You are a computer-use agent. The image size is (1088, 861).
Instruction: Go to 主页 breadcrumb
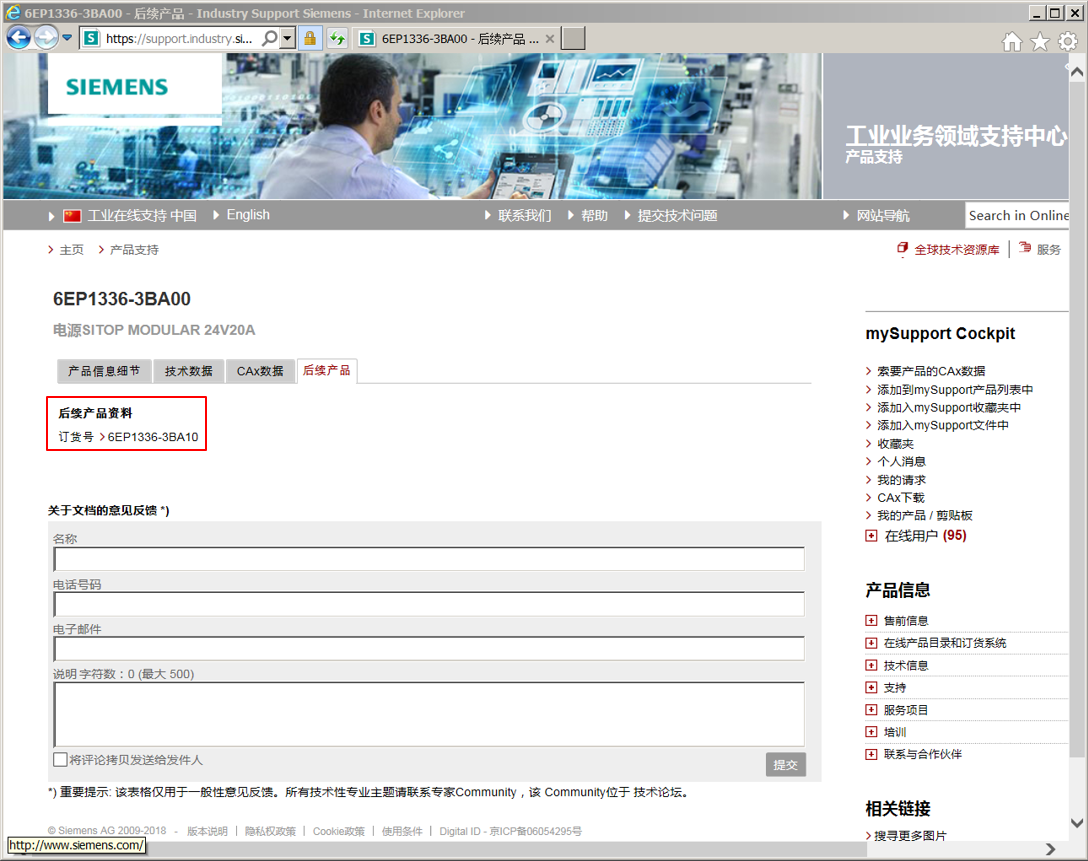[71, 250]
